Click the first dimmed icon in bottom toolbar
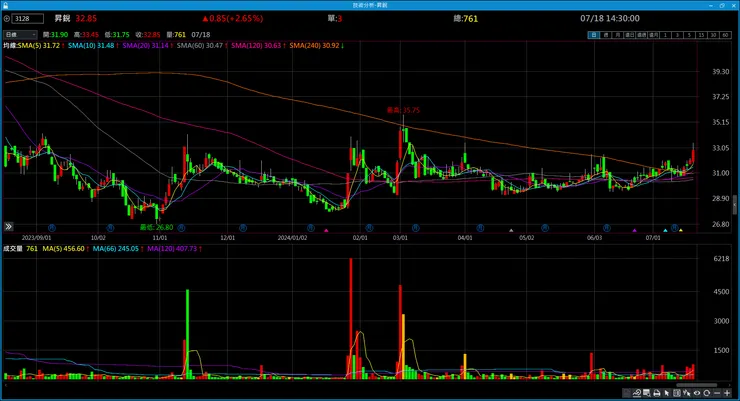 click(x=627, y=393)
